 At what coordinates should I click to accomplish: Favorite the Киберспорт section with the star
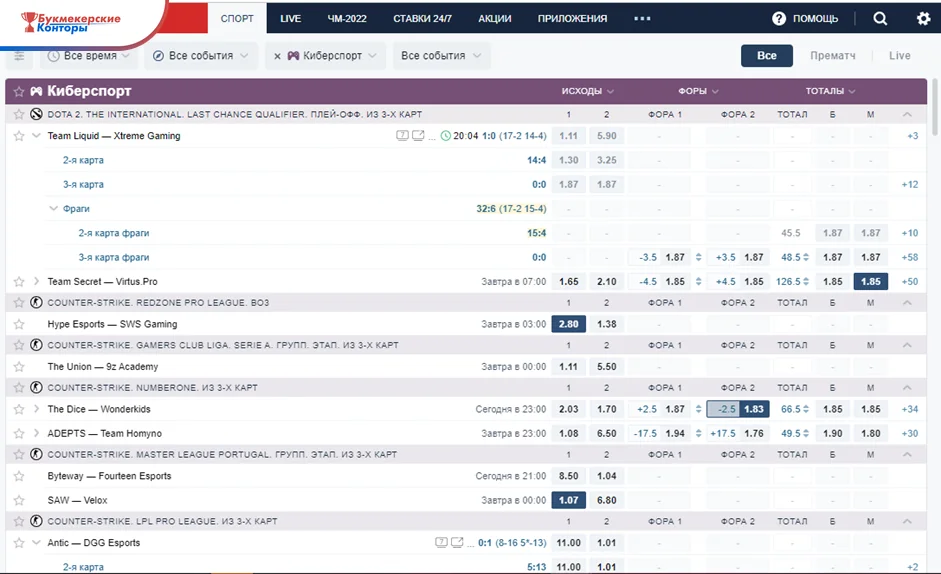[19, 91]
